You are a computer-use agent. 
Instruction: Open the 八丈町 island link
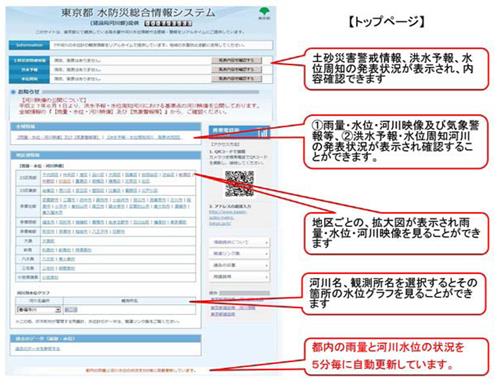pos(48,259)
